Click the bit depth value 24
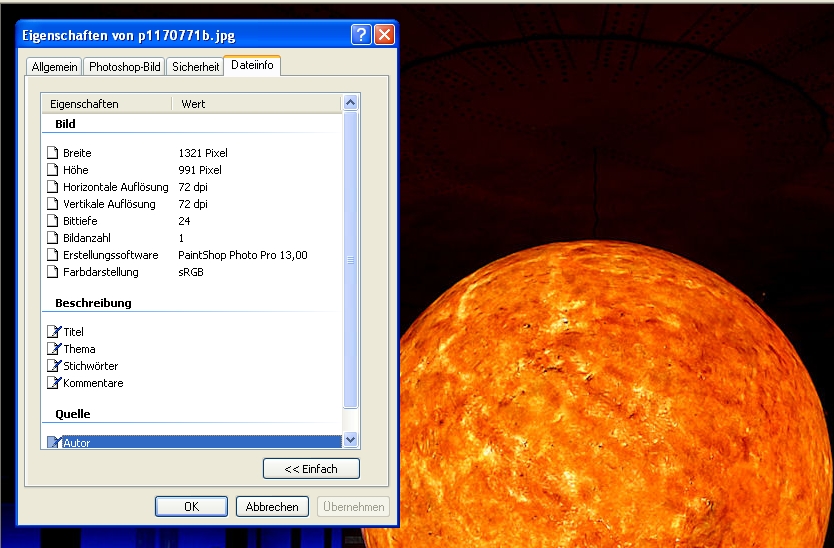 point(184,221)
